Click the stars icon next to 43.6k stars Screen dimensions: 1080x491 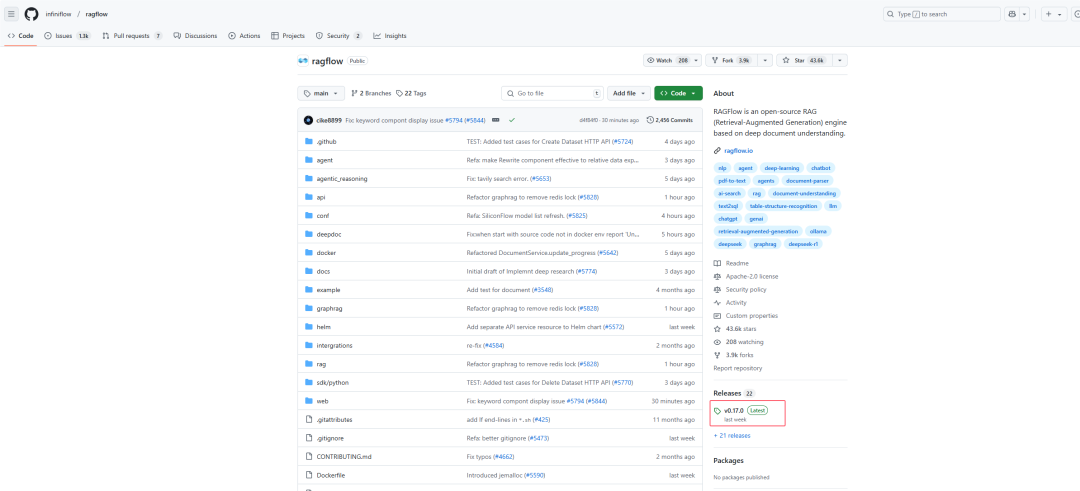(x=717, y=328)
